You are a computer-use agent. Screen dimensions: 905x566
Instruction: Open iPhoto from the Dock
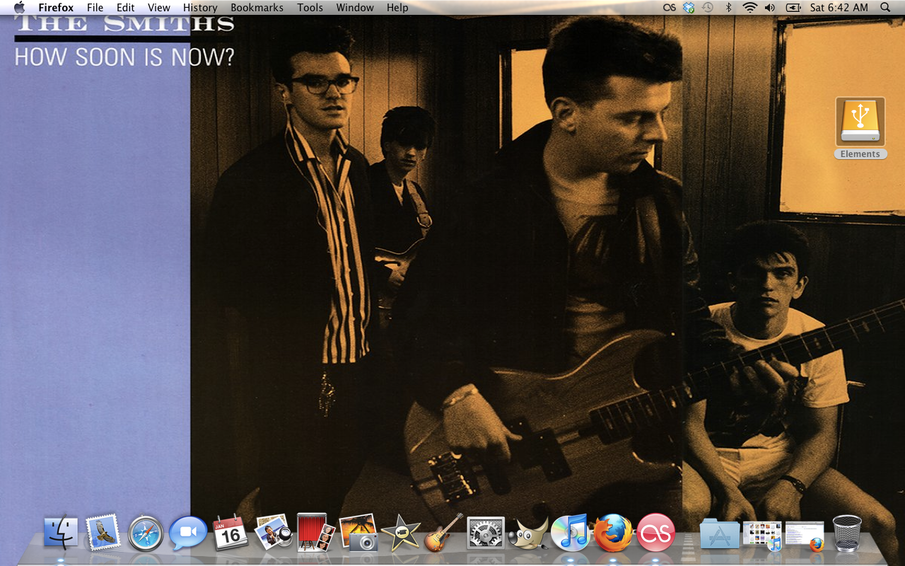click(358, 532)
